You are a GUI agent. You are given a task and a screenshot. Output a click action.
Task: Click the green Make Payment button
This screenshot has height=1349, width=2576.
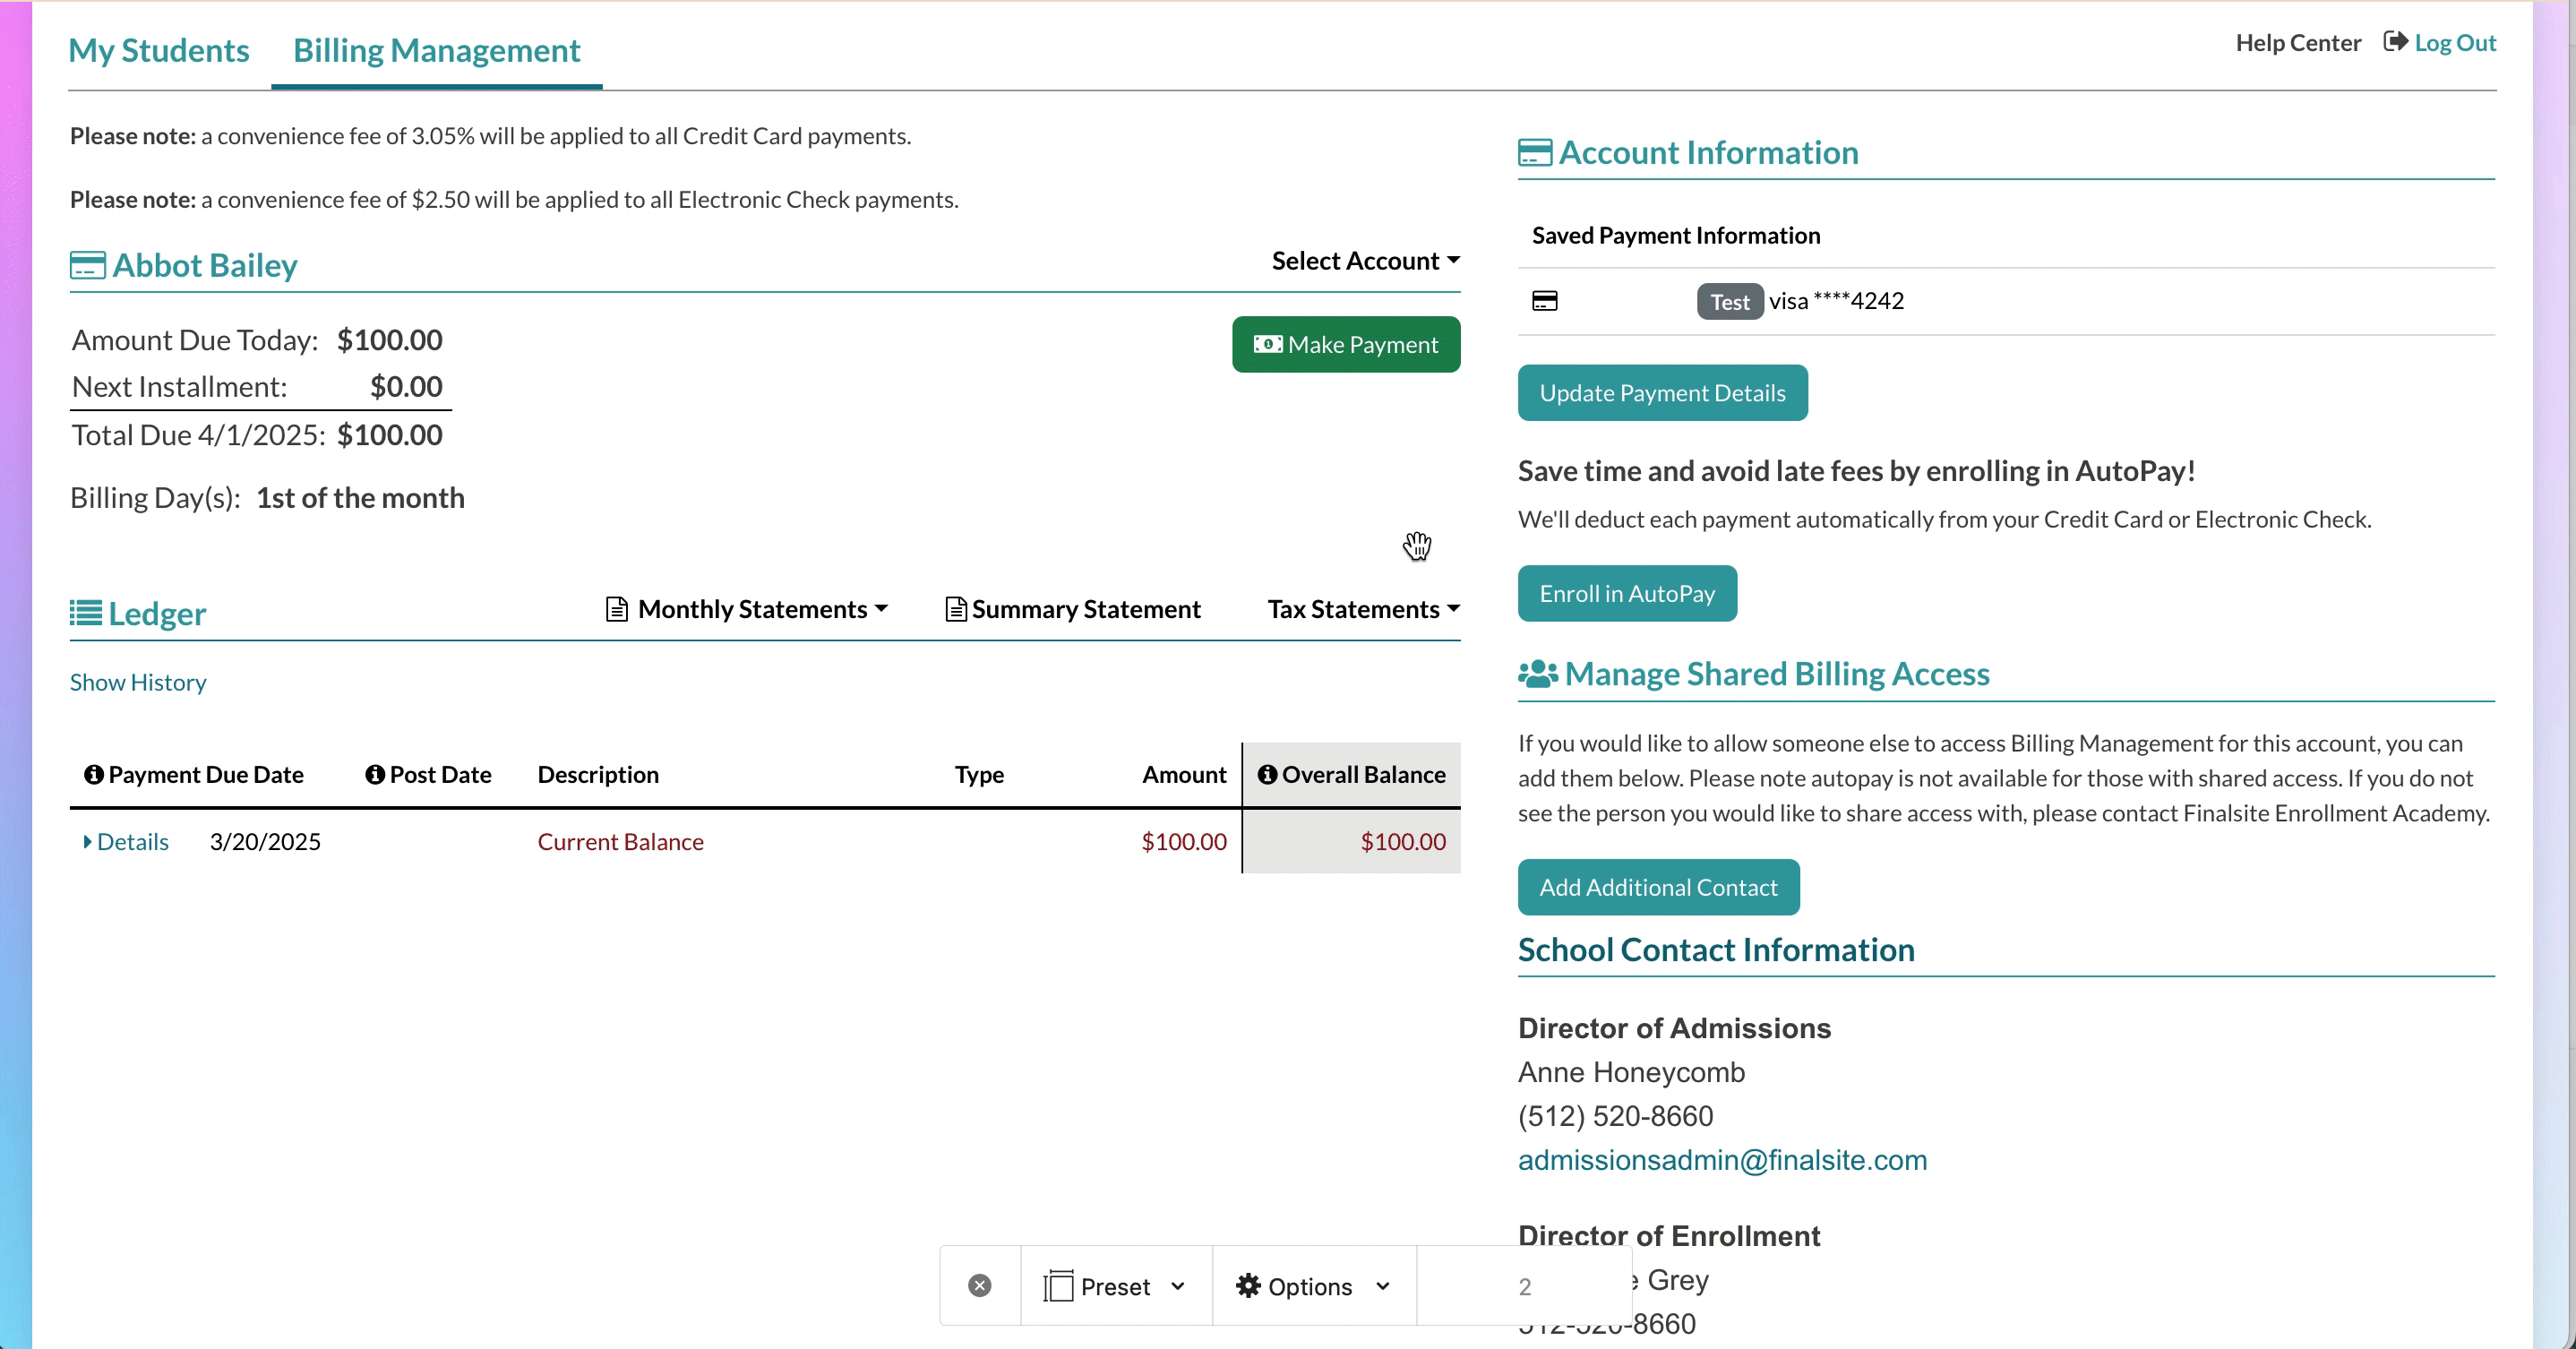tap(1346, 345)
